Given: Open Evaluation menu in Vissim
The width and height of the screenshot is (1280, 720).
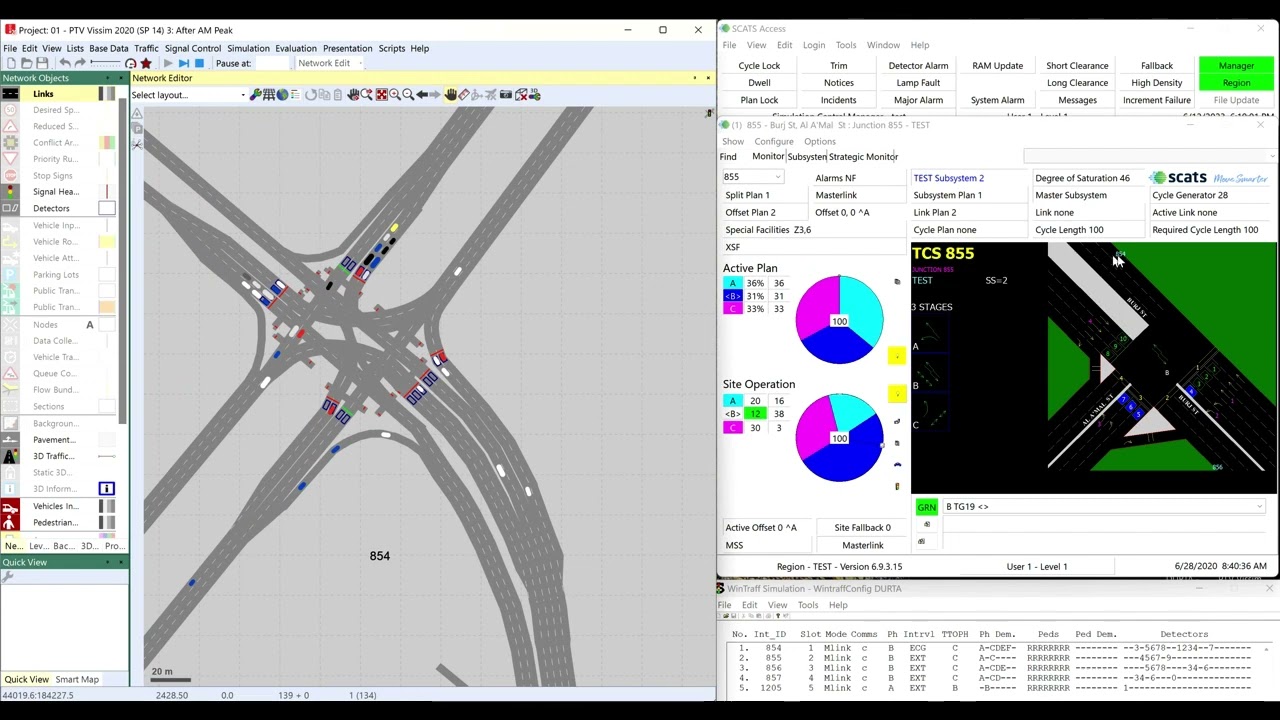Looking at the screenshot, I should (x=296, y=48).
